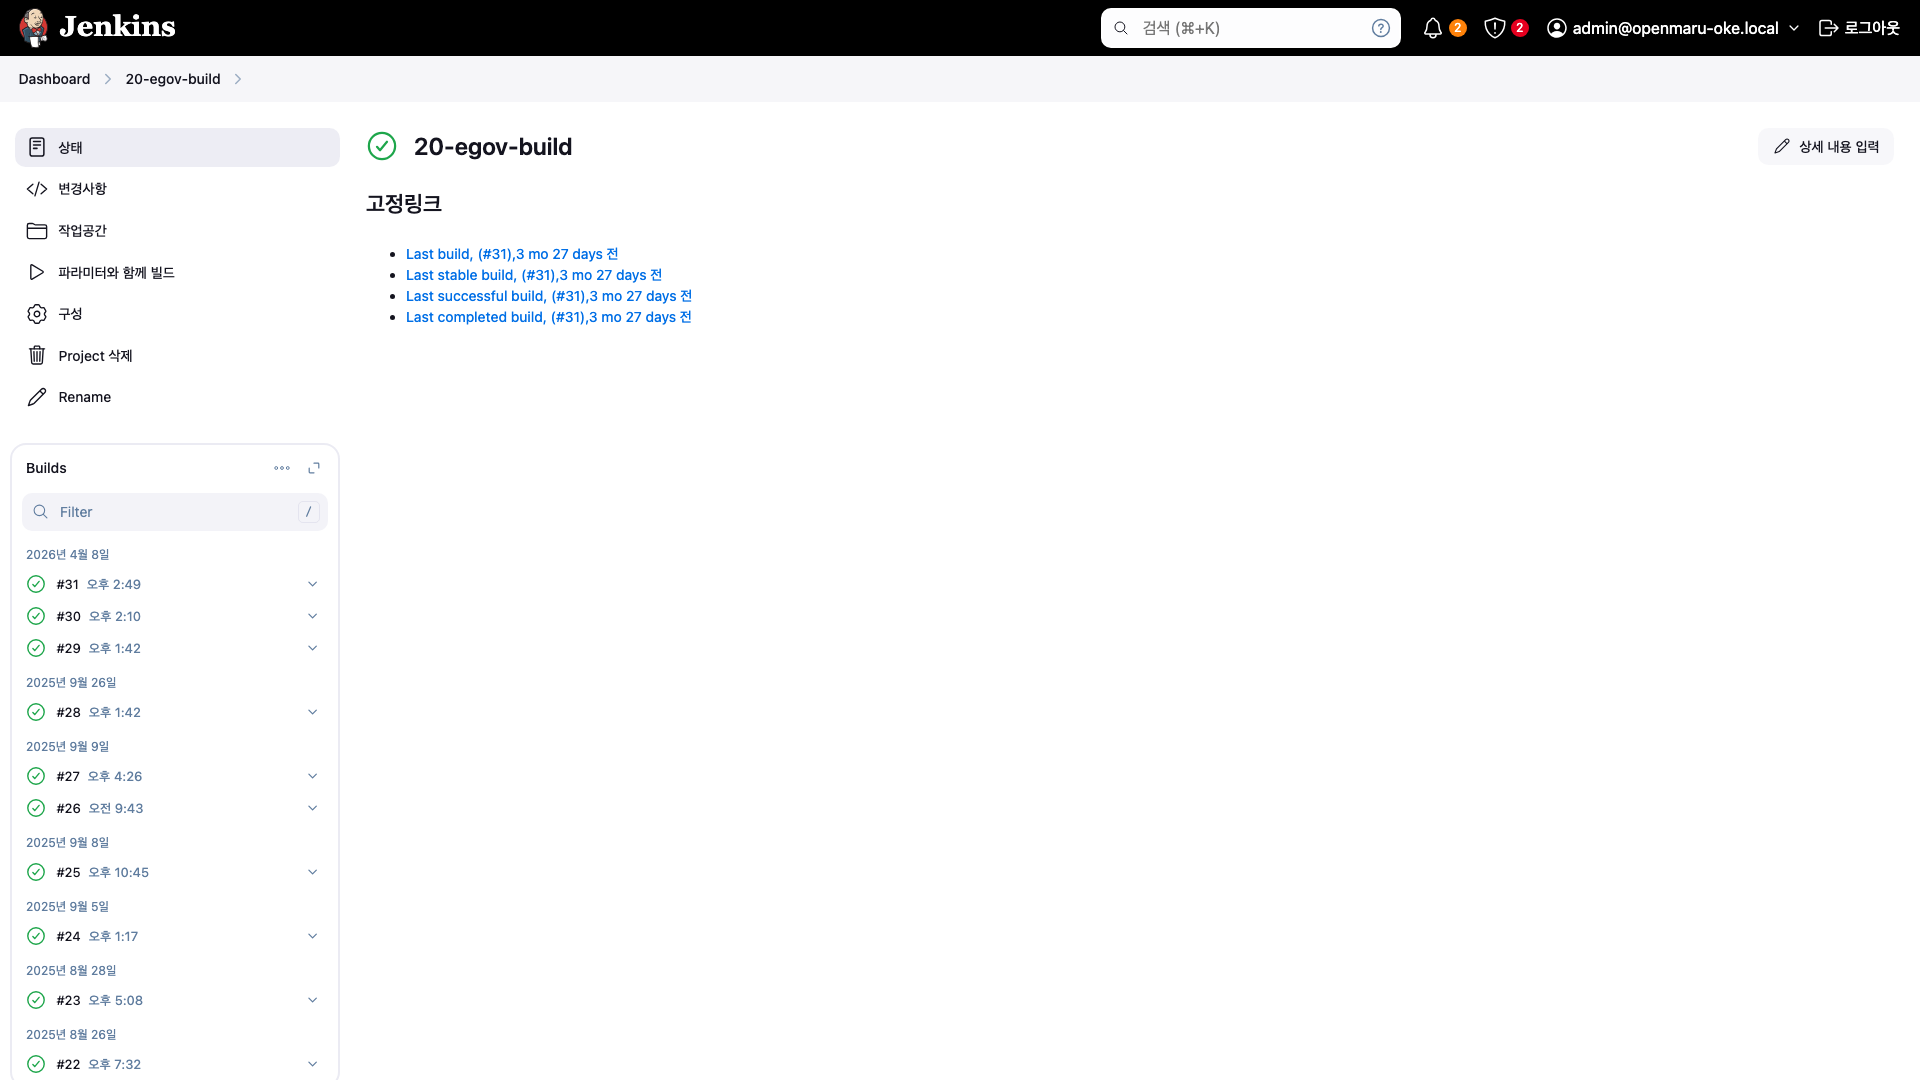Click 상세 내용 입력 button

[x=1826, y=147]
